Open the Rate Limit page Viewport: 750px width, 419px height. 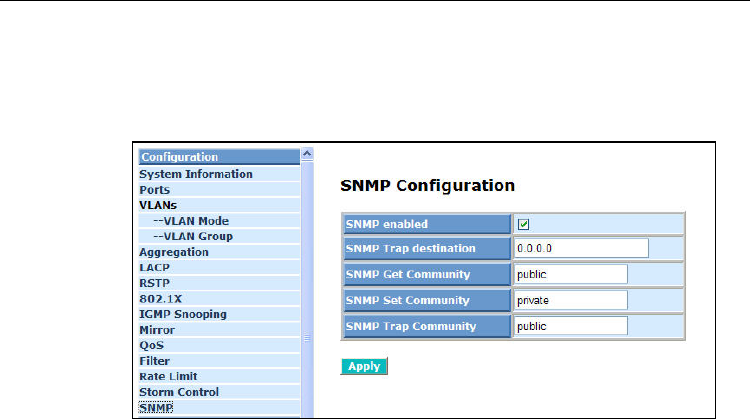point(168,376)
